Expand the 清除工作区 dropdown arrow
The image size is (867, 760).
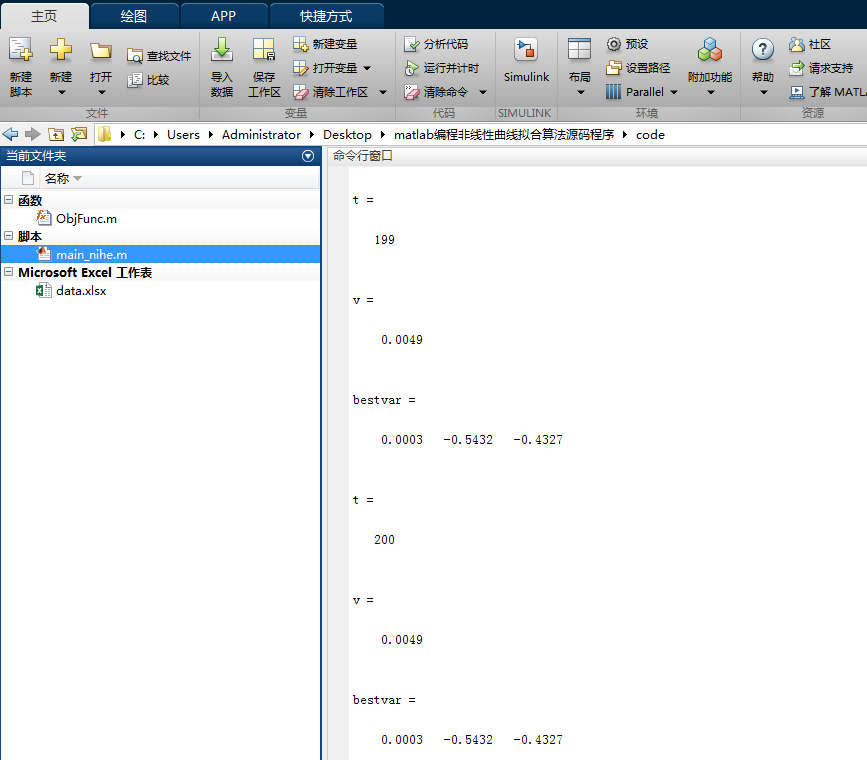click(383, 92)
